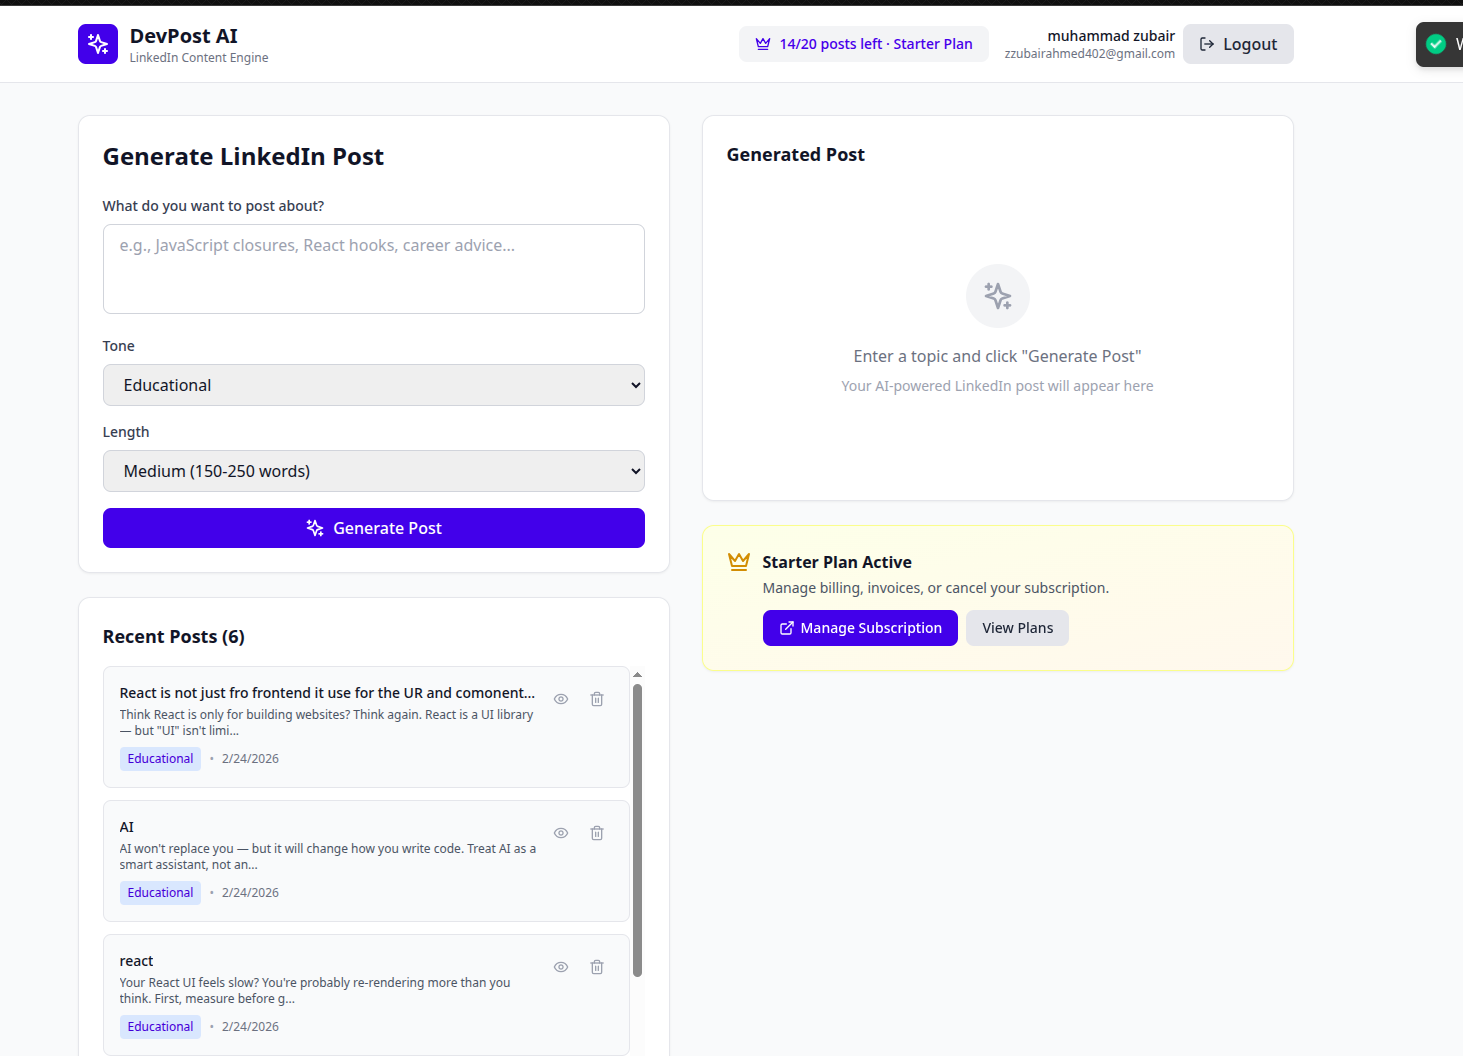Click the crown icon beside Starter Plan Active
Image resolution: width=1463 pixels, height=1056 pixels.
point(738,561)
